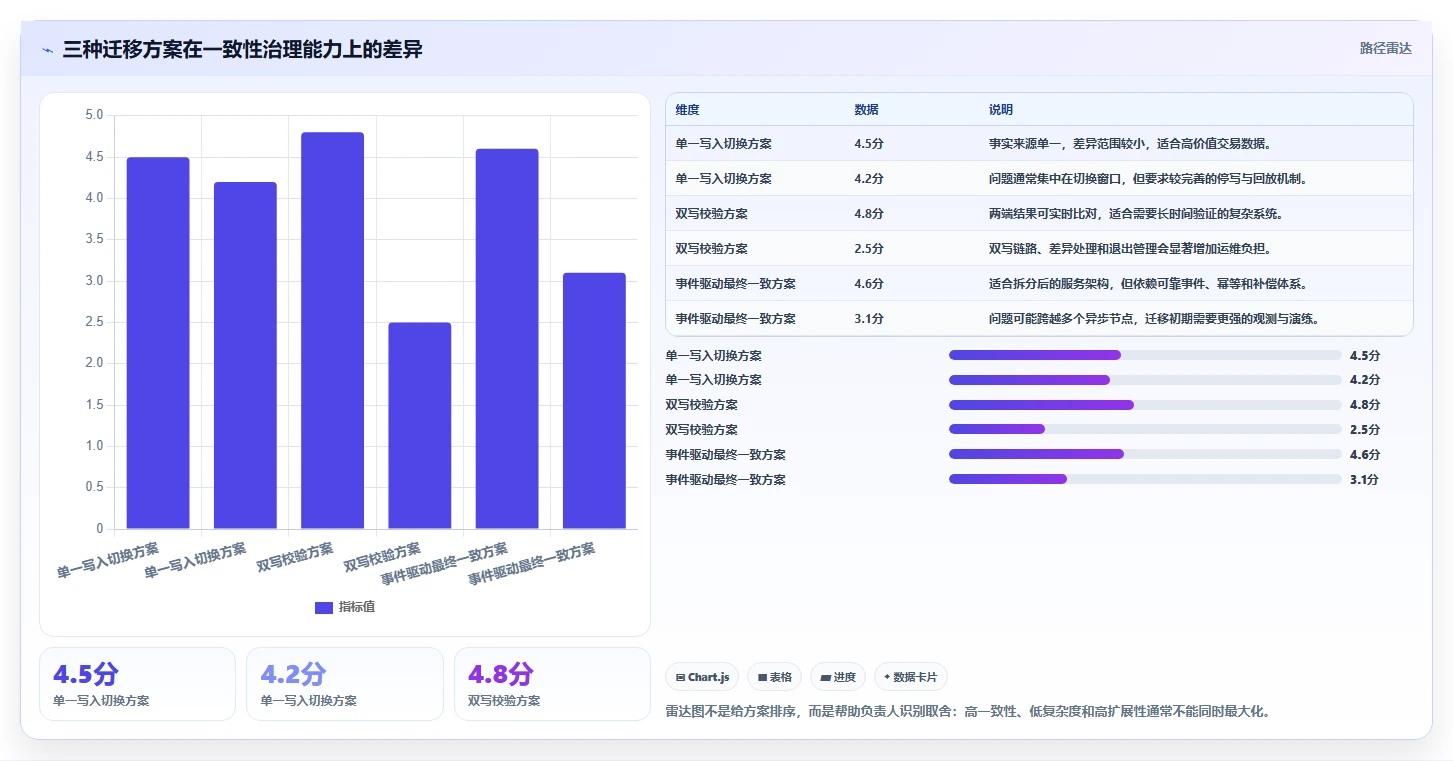Click the chart bar reaching 4.6
Image resolution: width=1453 pixels, height=761 pixels.
[x=507, y=339]
